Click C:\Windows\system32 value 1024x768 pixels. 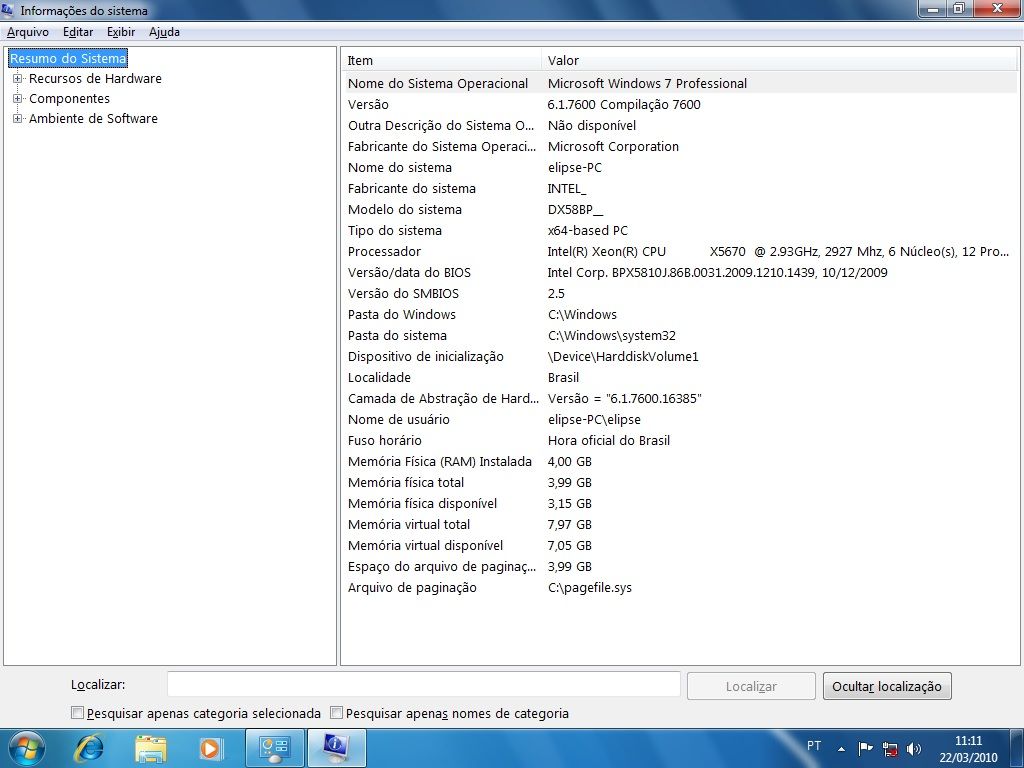point(612,336)
